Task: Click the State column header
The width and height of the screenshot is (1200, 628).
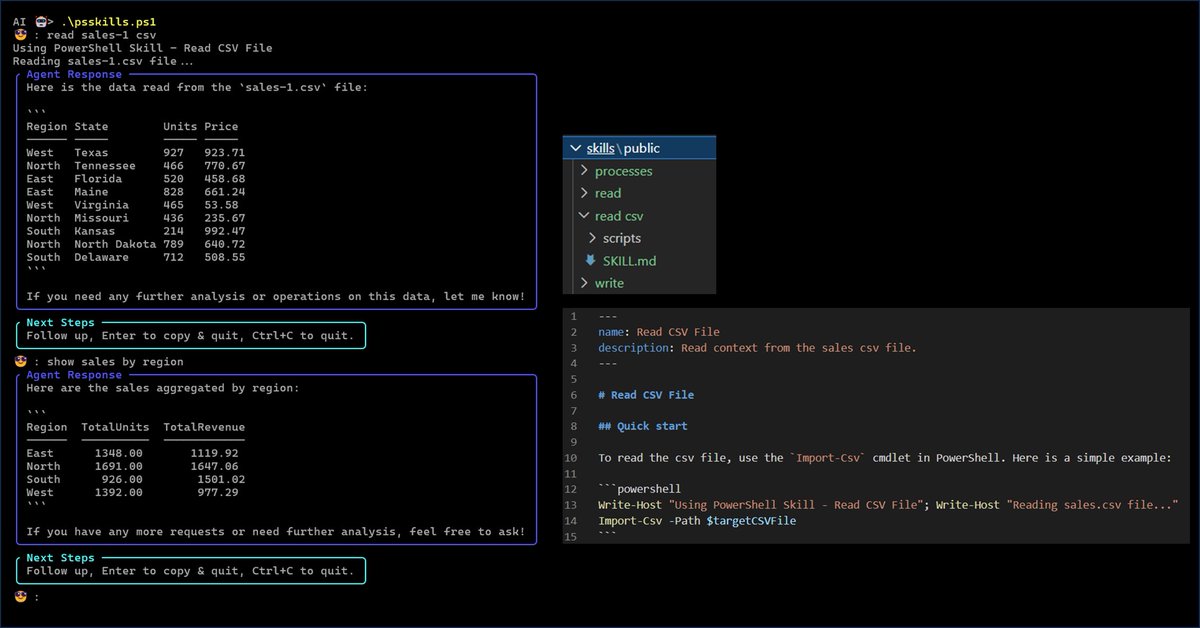Action: 91,127
